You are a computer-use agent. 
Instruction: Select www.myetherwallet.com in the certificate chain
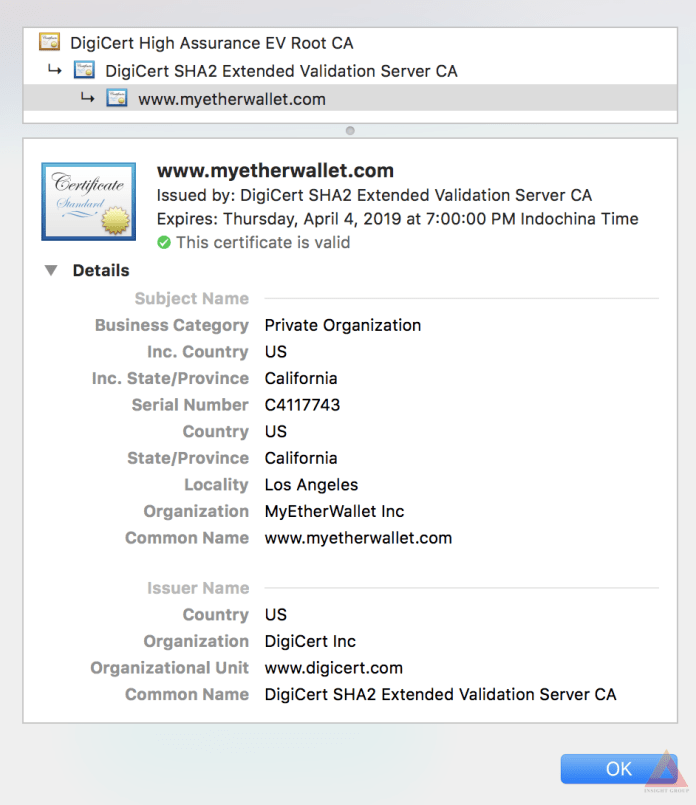(x=231, y=99)
